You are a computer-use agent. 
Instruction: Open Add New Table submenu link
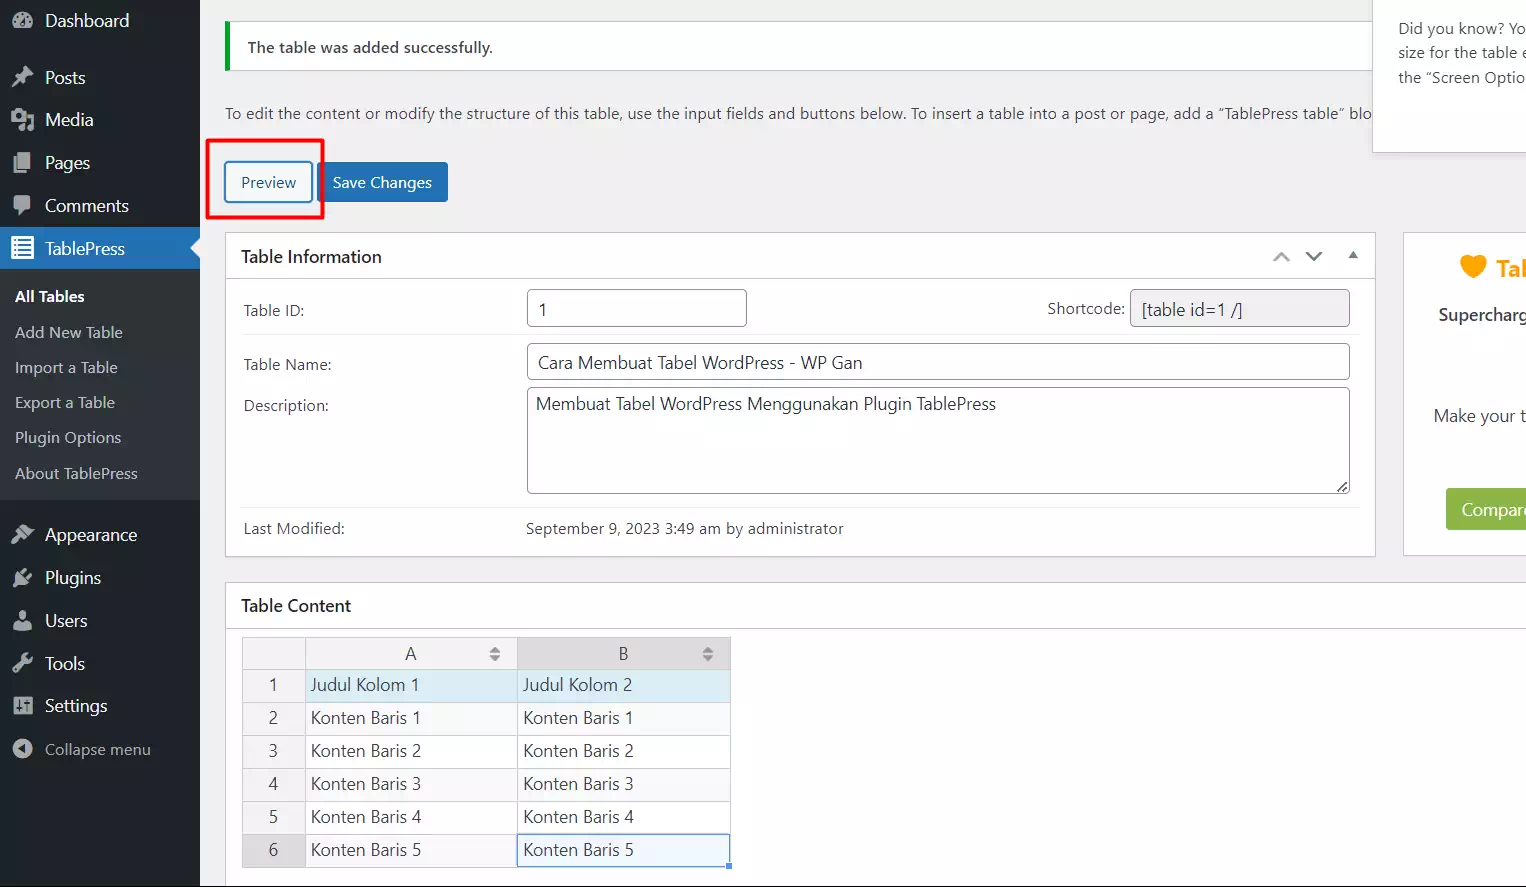[x=69, y=332]
